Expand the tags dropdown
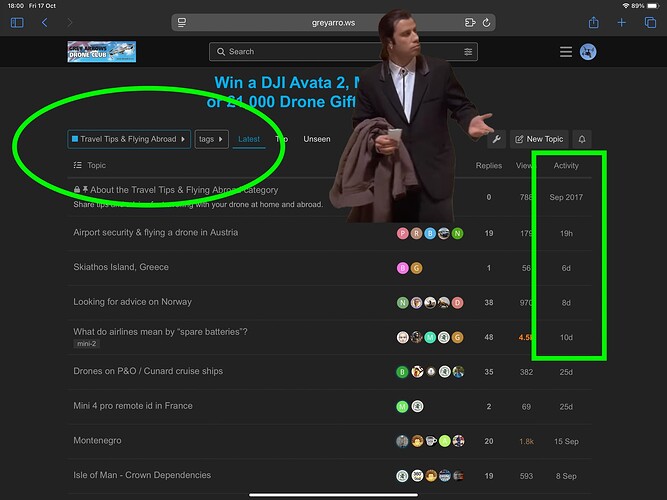Image resolution: width=667 pixels, height=500 pixels. coord(211,139)
